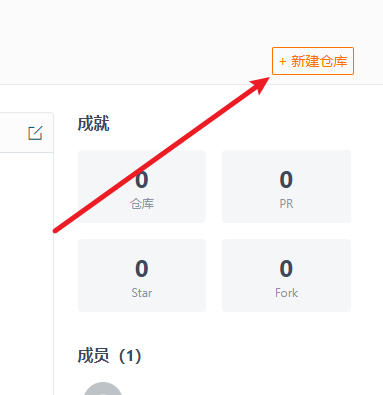383x395 pixels.
Task: Click the PR label text
Action: [x=286, y=204]
